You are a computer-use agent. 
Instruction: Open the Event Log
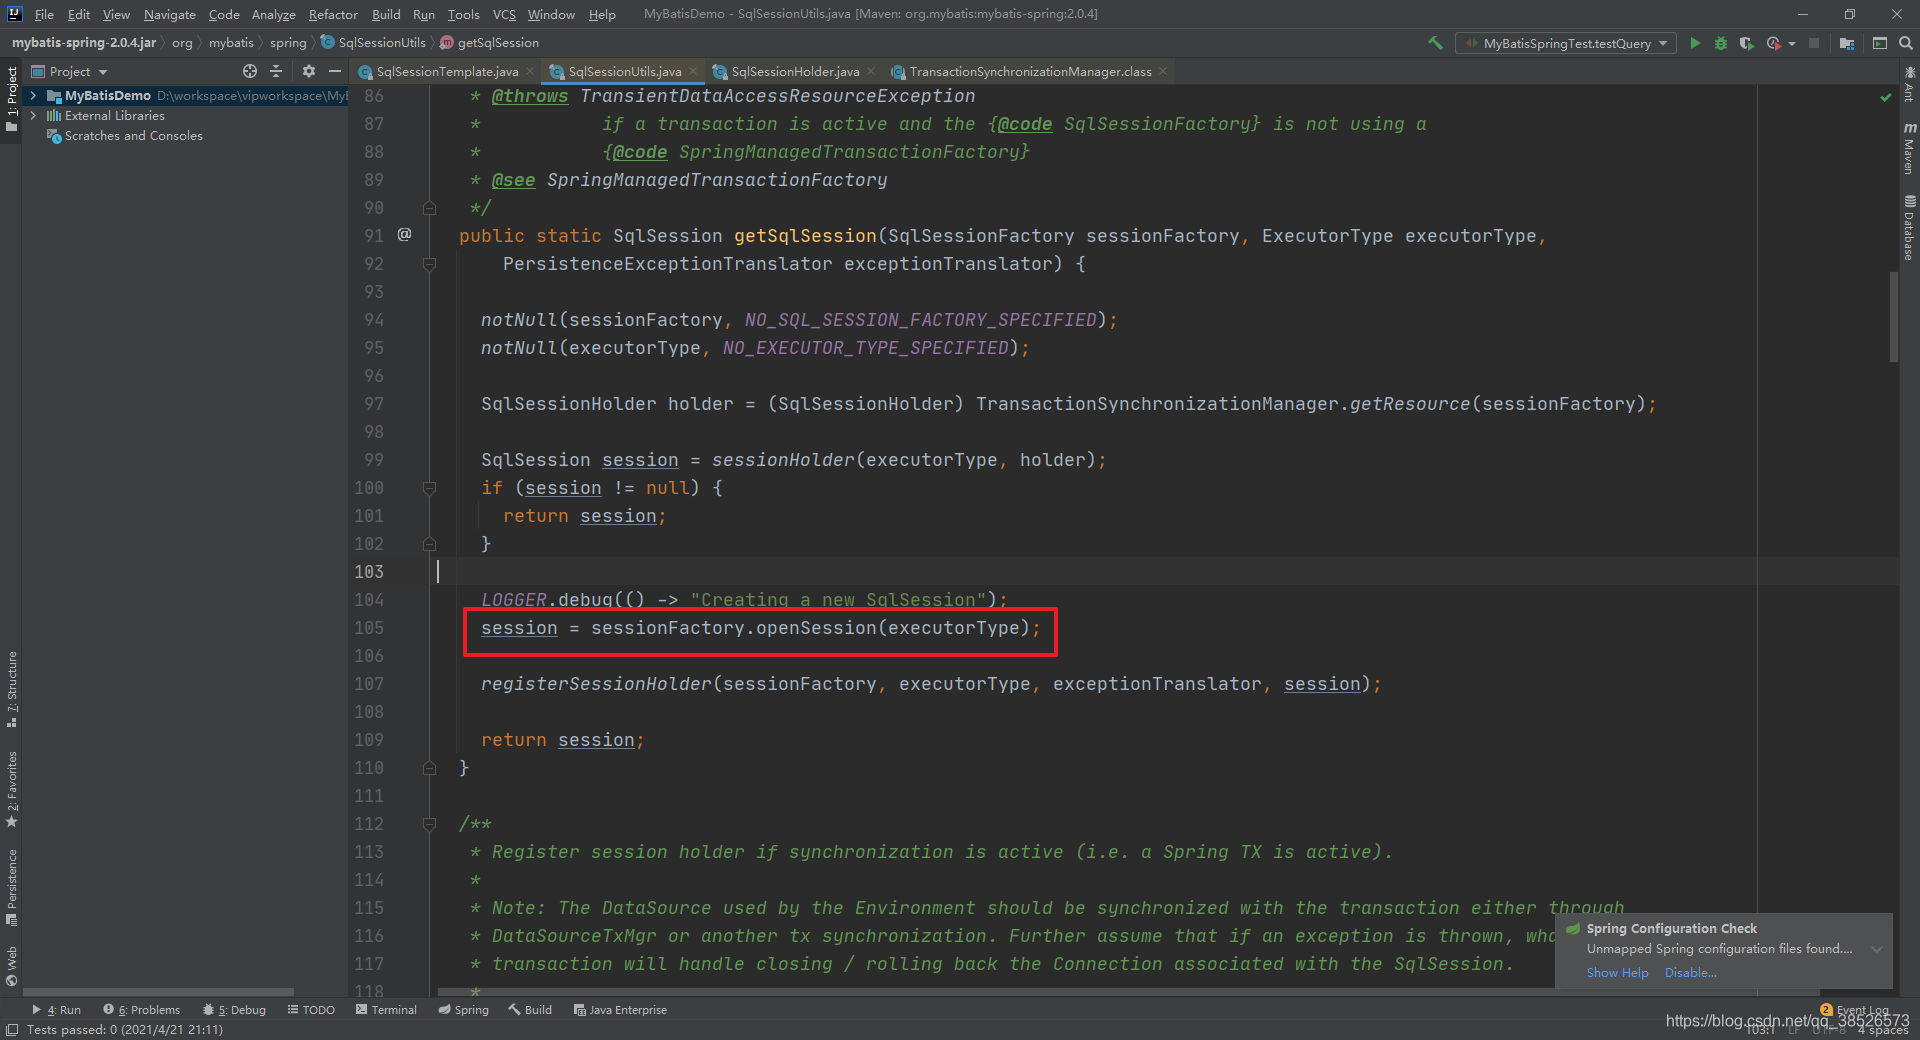click(x=1855, y=1010)
